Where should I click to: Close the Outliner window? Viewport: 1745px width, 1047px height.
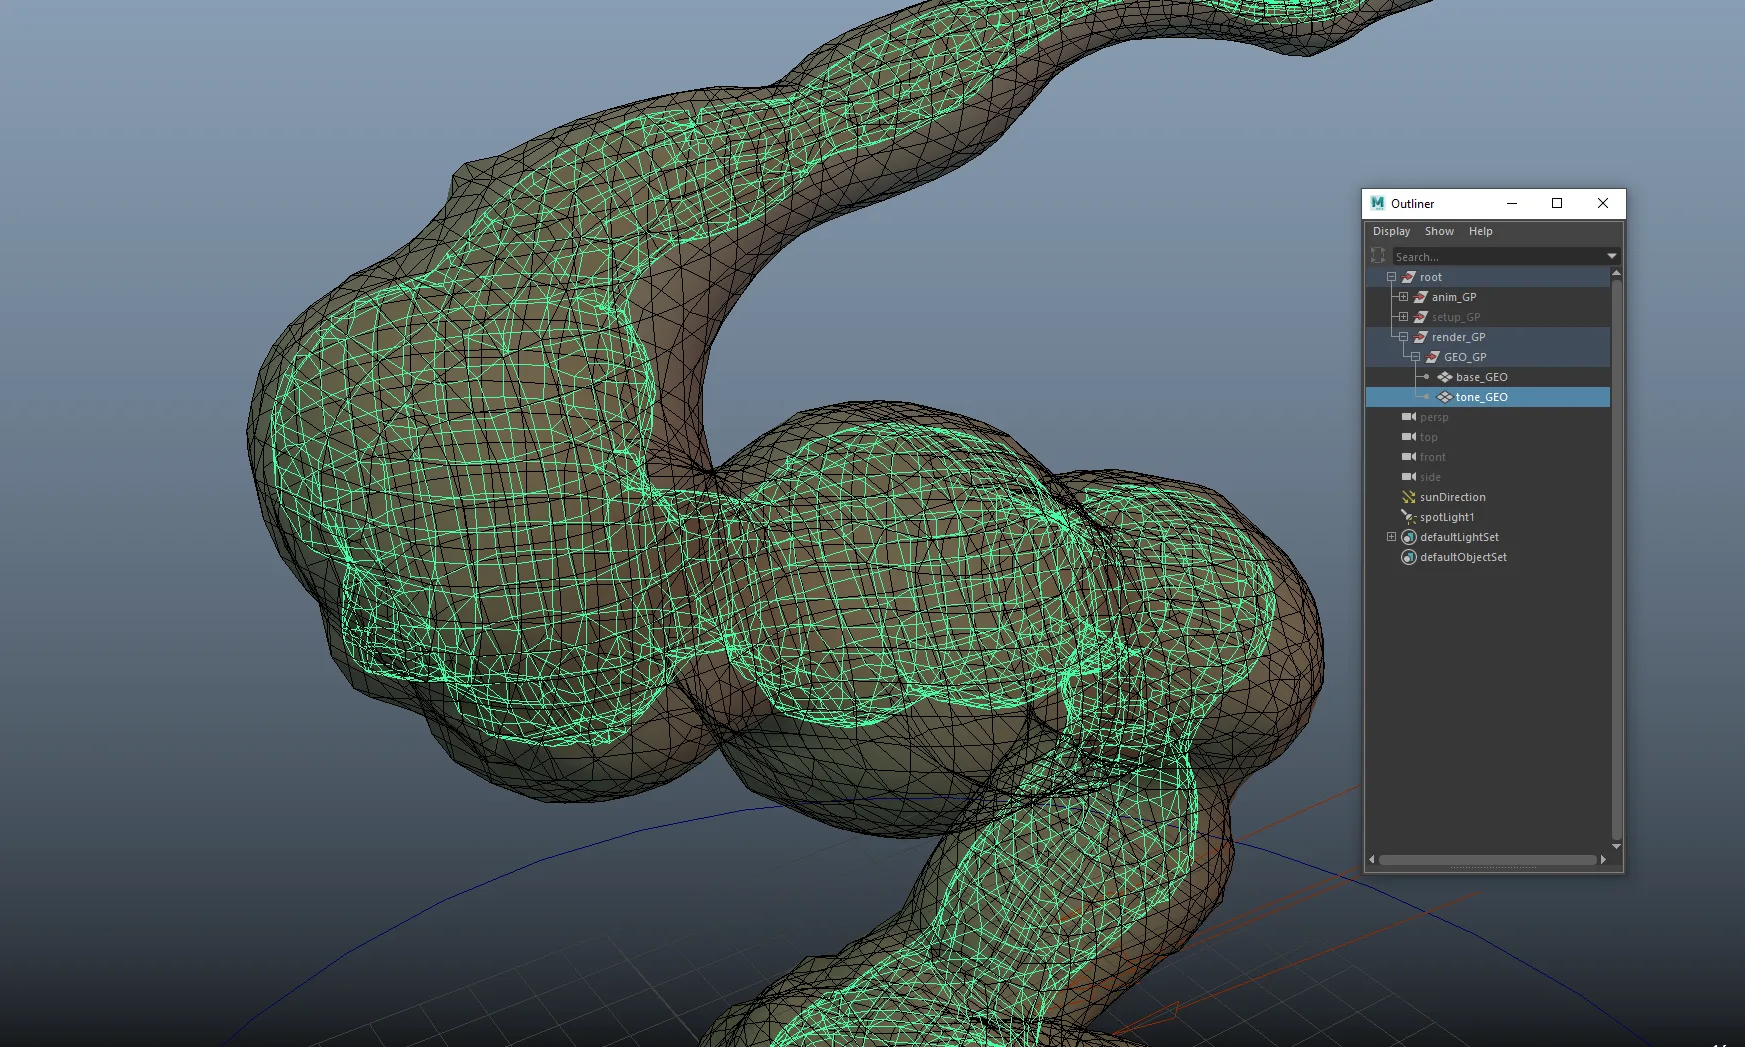coord(1603,203)
